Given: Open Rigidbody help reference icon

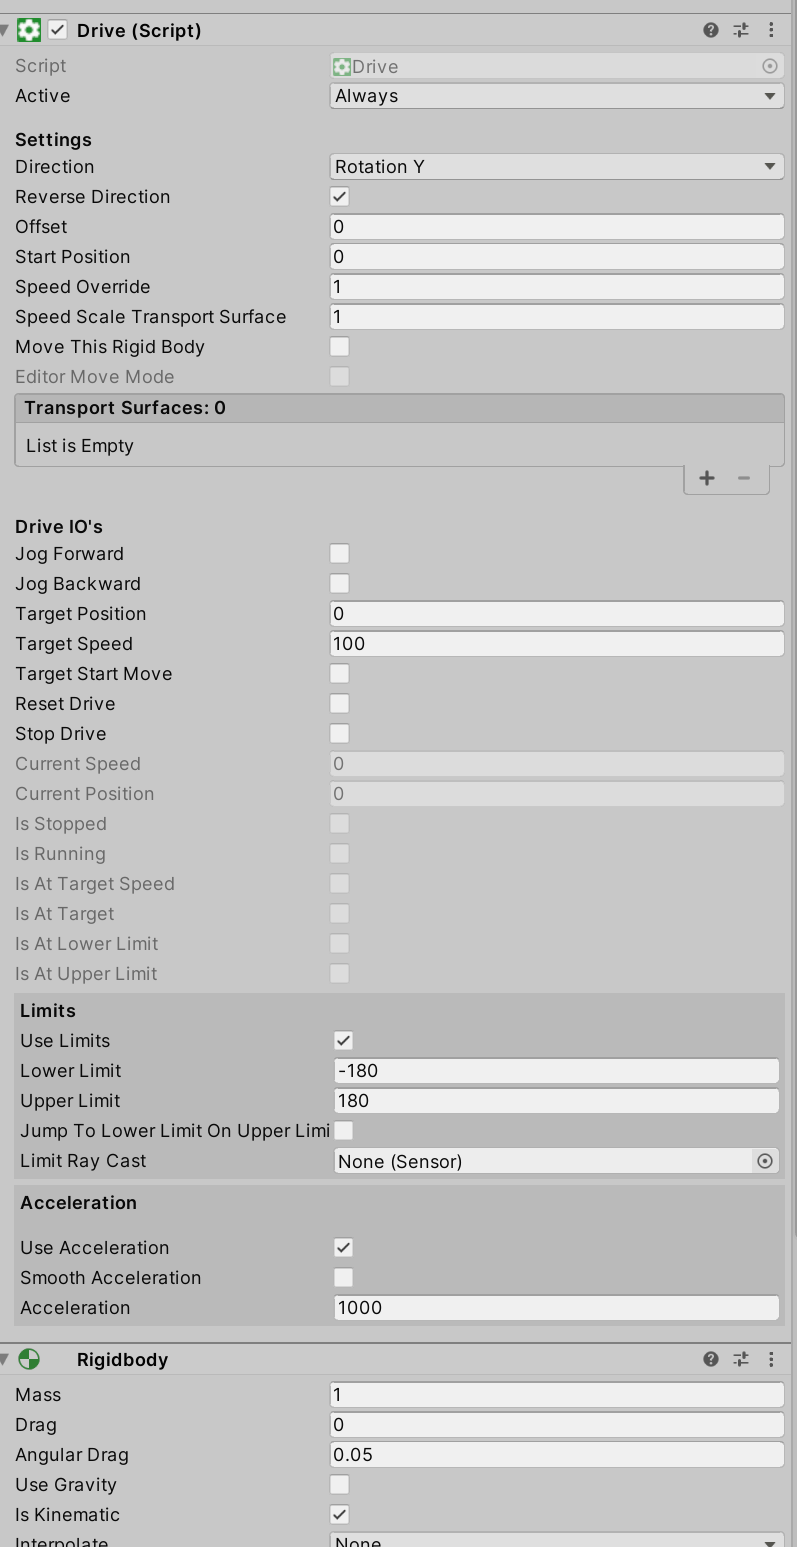Looking at the screenshot, I should pos(711,1359).
